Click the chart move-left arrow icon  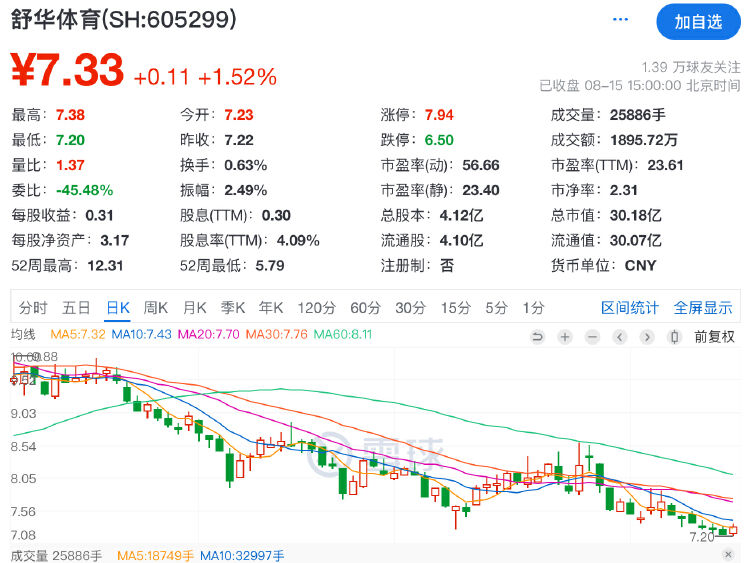(620, 337)
